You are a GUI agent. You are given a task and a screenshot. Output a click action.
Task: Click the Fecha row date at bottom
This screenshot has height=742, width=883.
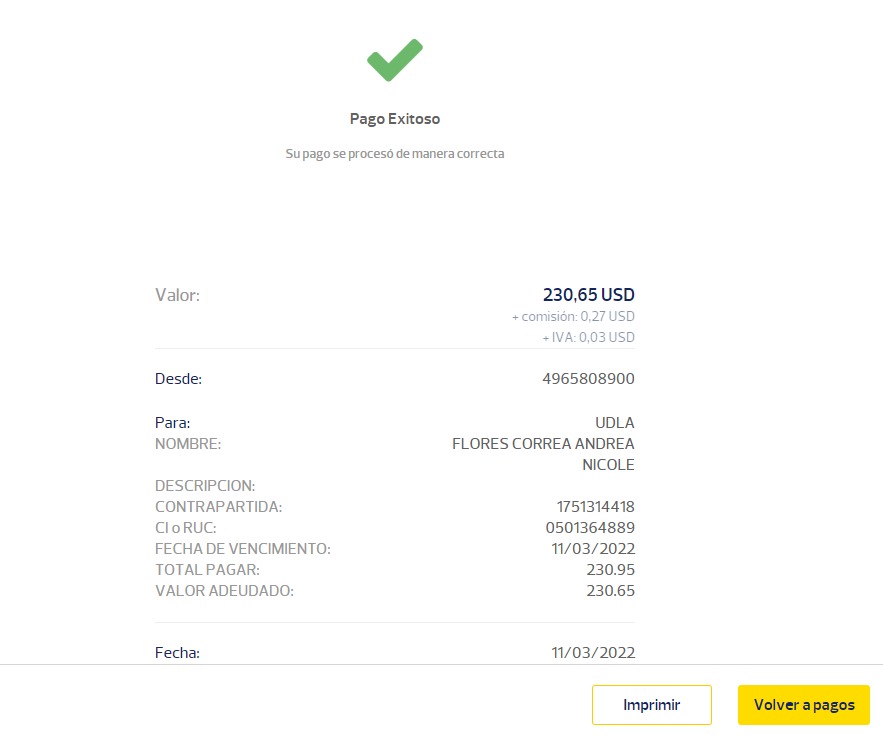(x=593, y=653)
